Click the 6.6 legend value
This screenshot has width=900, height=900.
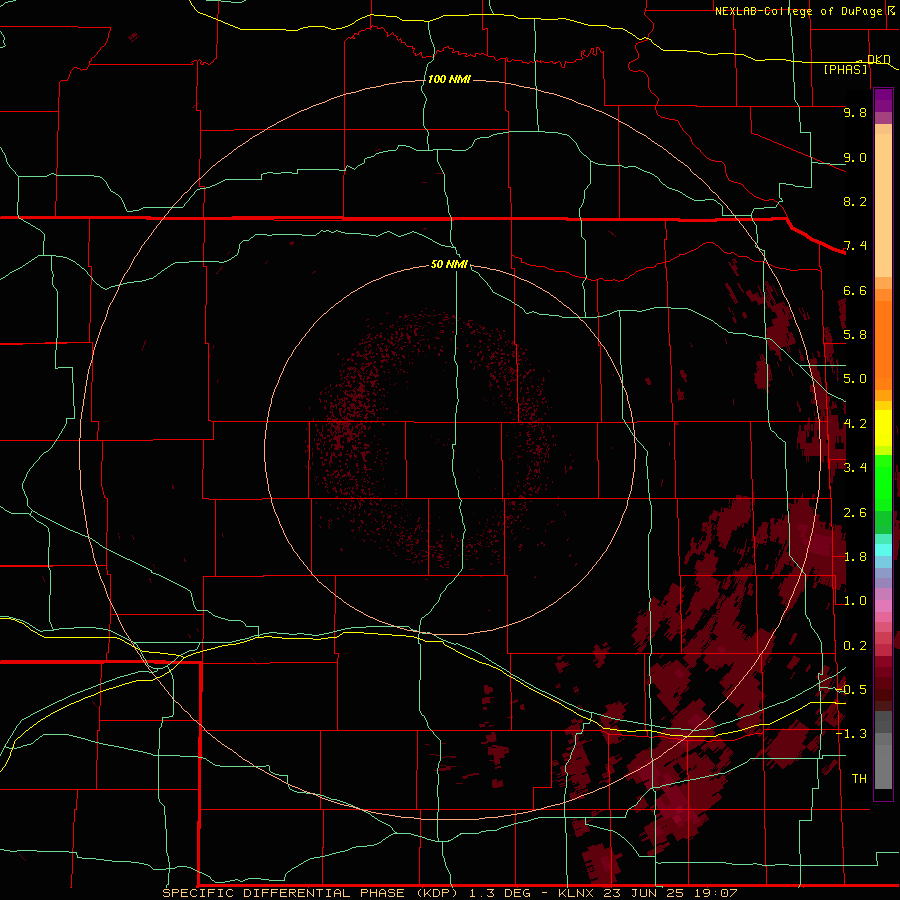pos(855,290)
